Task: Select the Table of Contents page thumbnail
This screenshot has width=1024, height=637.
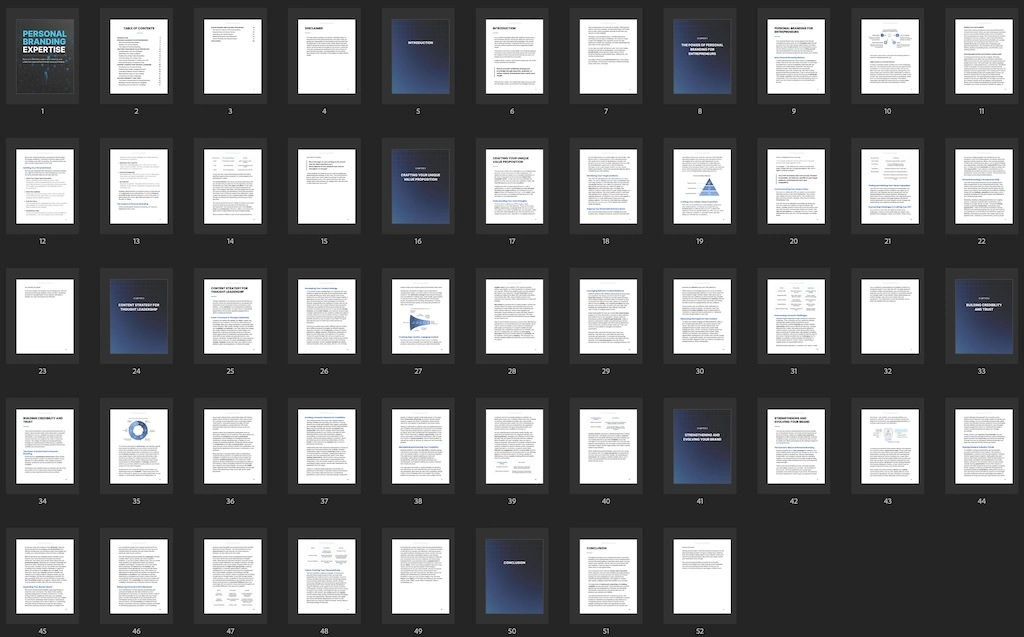Action: point(136,57)
